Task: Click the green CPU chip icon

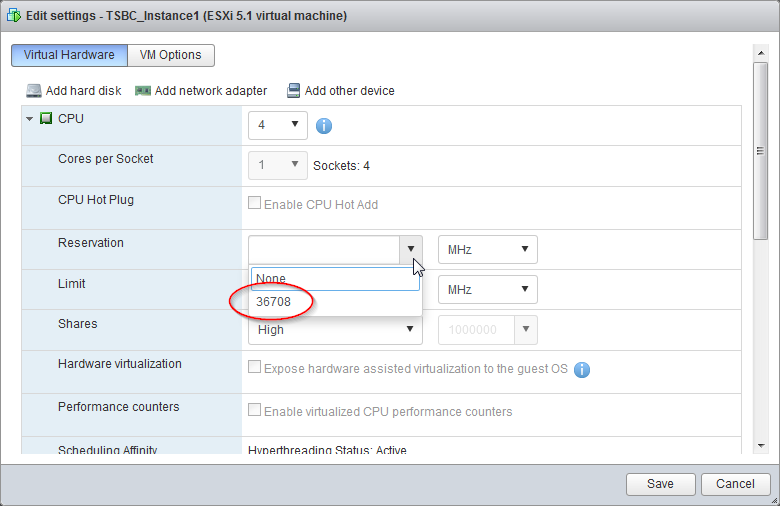Action: pyautogui.click(x=46, y=119)
